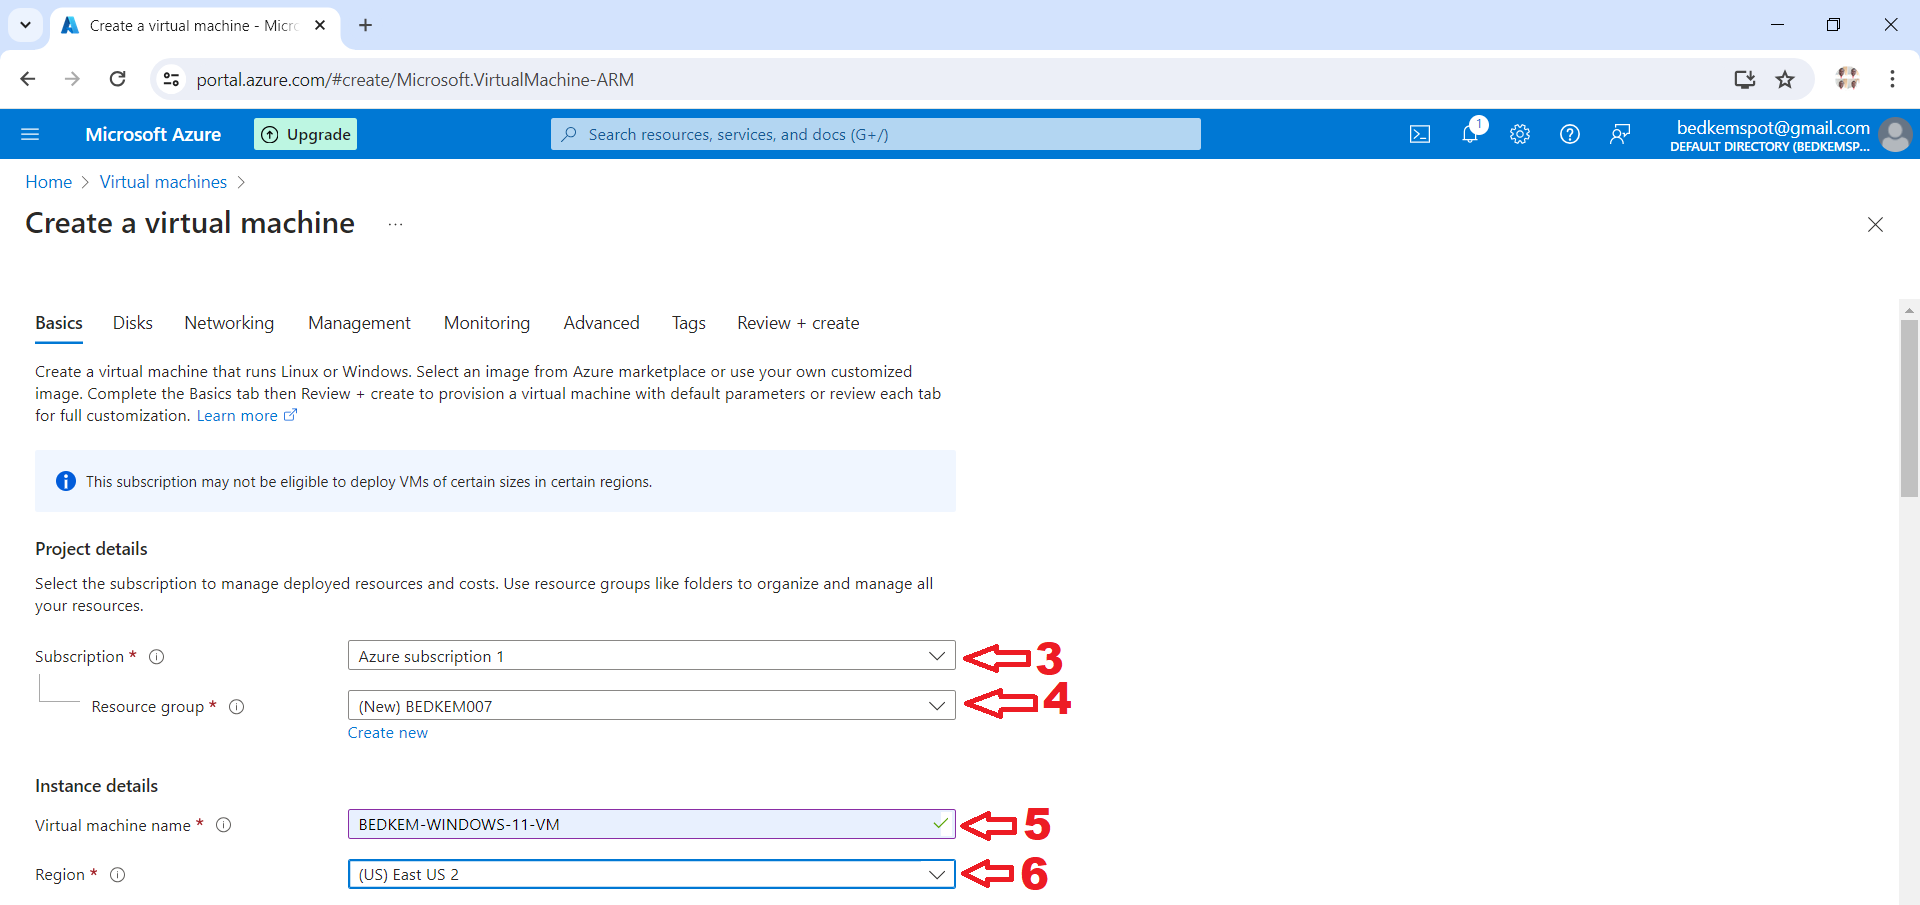1920x905 pixels.
Task: Open the Chrome three-dot menu
Action: point(1892,79)
